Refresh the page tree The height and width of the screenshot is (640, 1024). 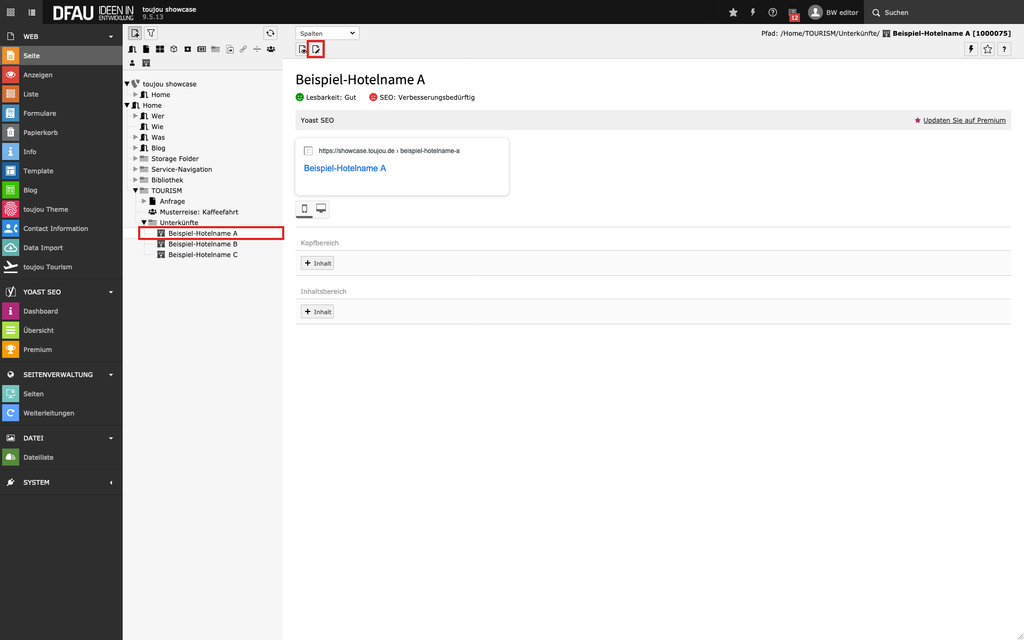coord(270,33)
